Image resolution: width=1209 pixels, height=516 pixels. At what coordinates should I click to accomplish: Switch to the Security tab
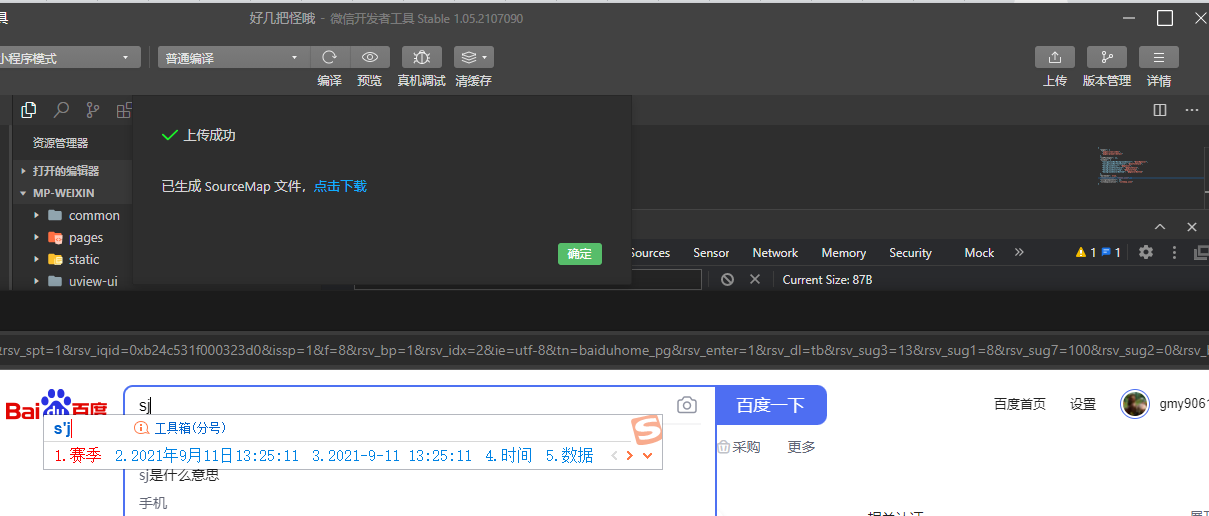(x=910, y=253)
